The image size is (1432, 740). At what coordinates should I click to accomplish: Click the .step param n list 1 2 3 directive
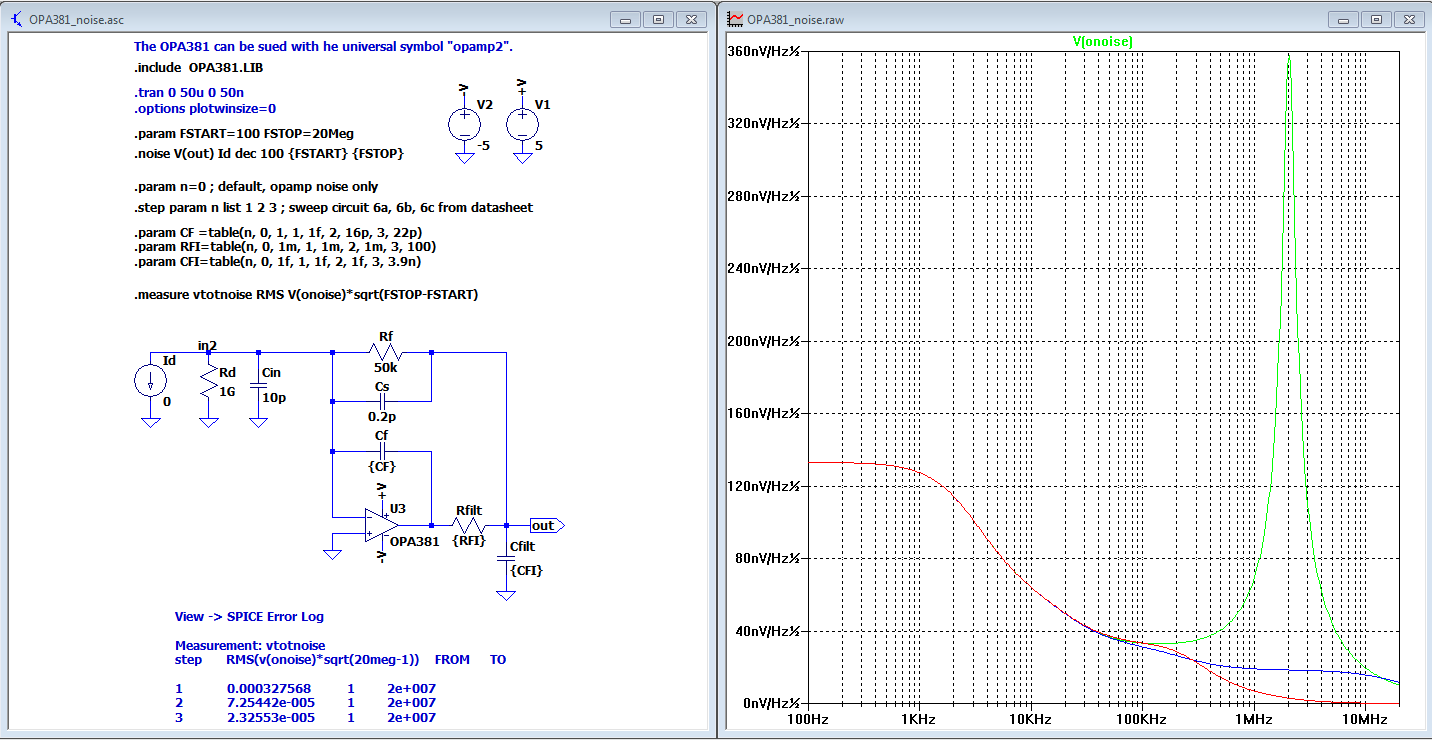click(333, 207)
